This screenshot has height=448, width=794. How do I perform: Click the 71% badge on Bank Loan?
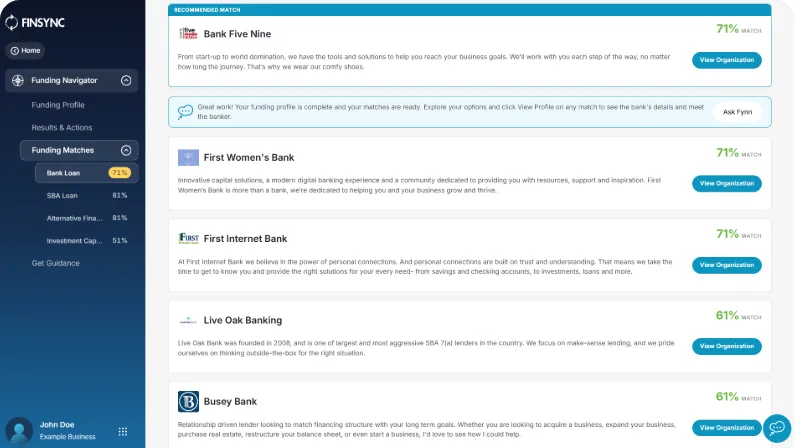pos(120,173)
